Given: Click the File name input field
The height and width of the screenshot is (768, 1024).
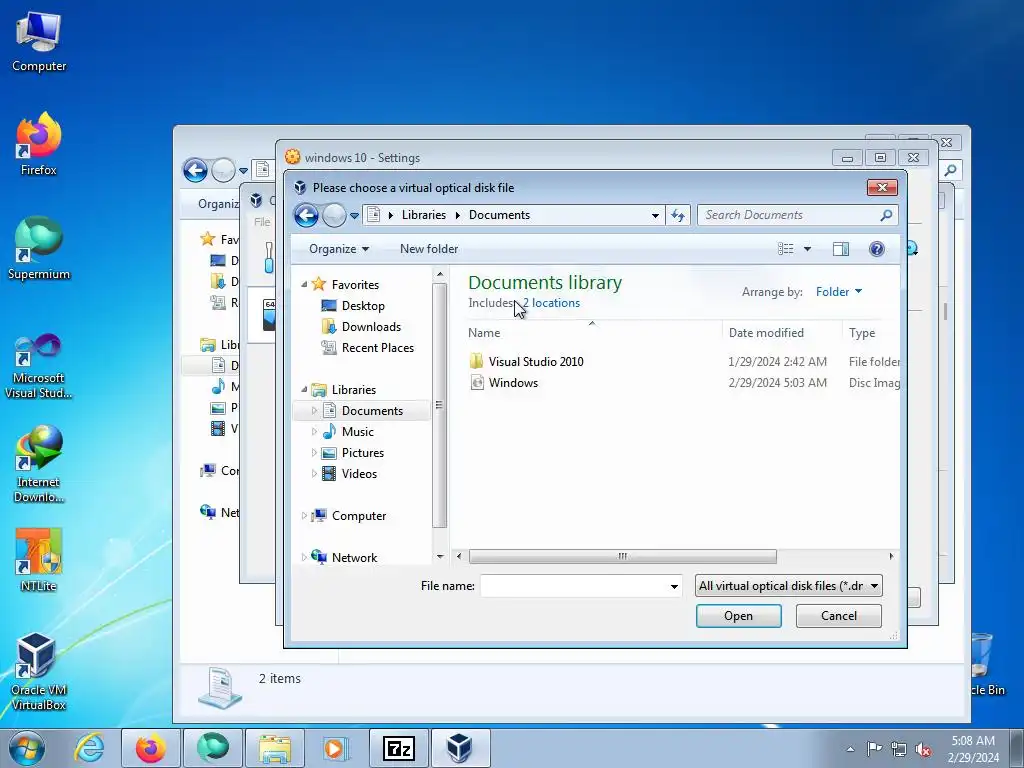Looking at the screenshot, I should tap(574, 586).
